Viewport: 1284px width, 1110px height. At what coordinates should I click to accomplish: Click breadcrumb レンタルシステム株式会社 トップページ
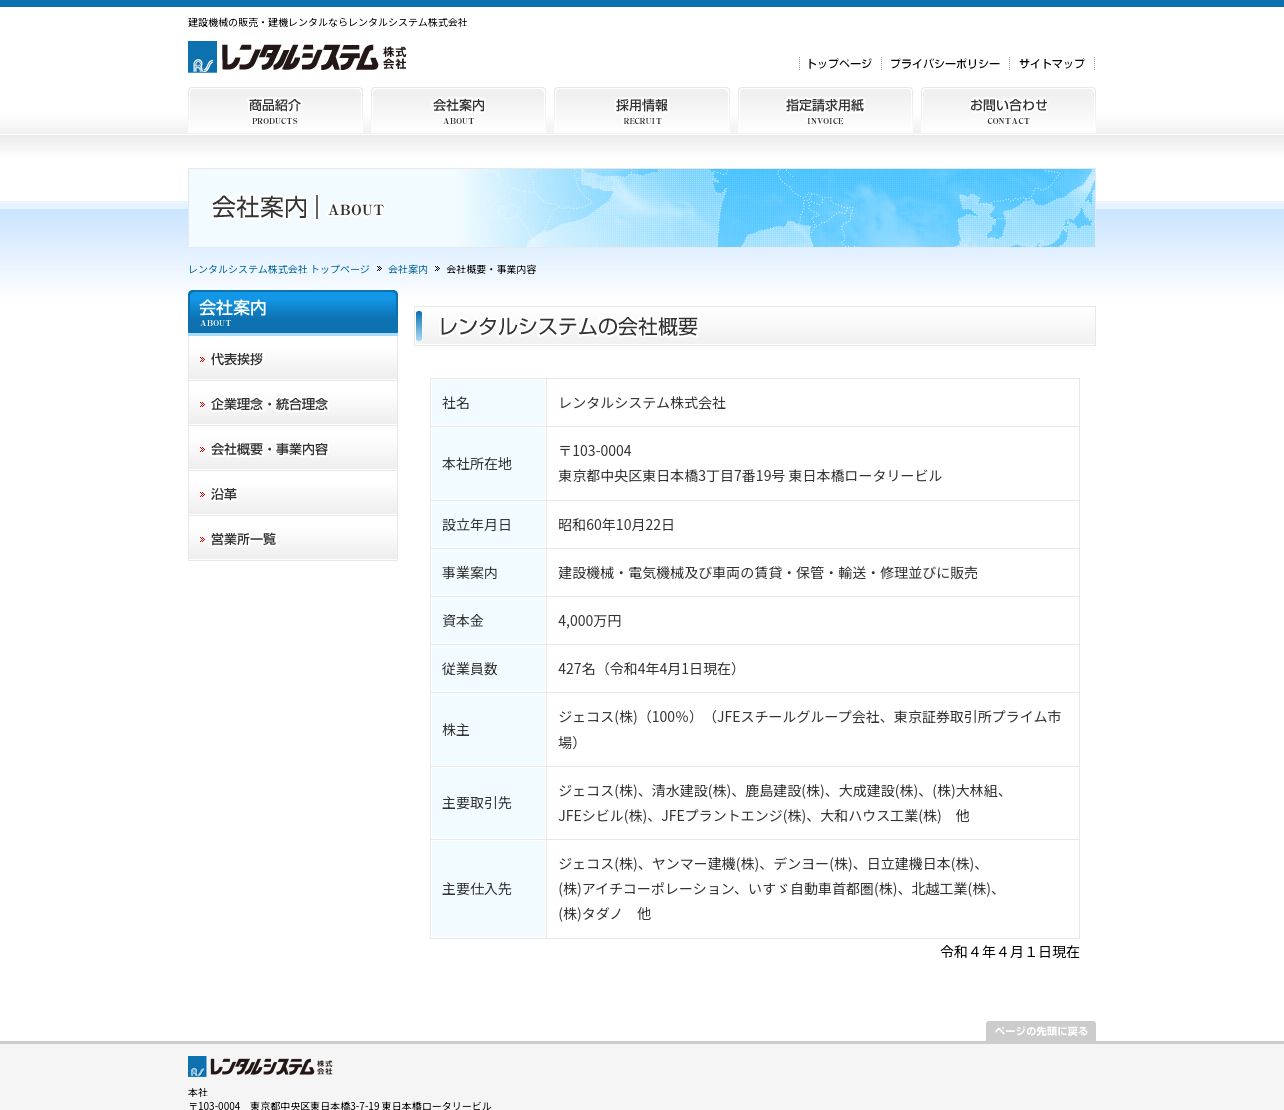(x=279, y=270)
